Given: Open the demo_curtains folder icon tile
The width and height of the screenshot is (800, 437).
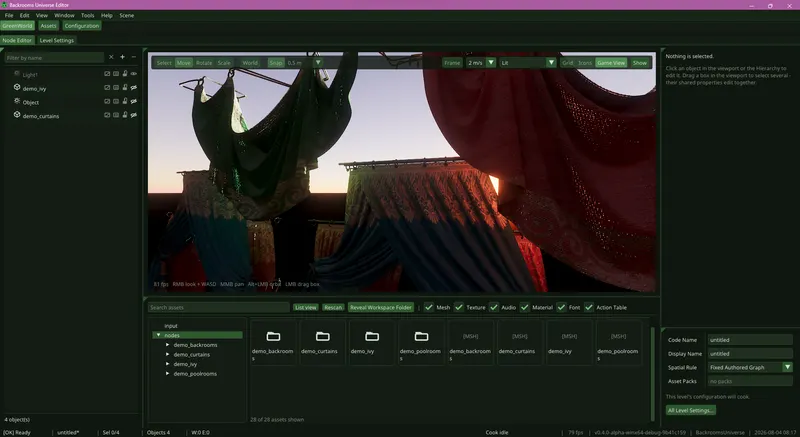Looking at the screenshot, I should coord(322,342).
